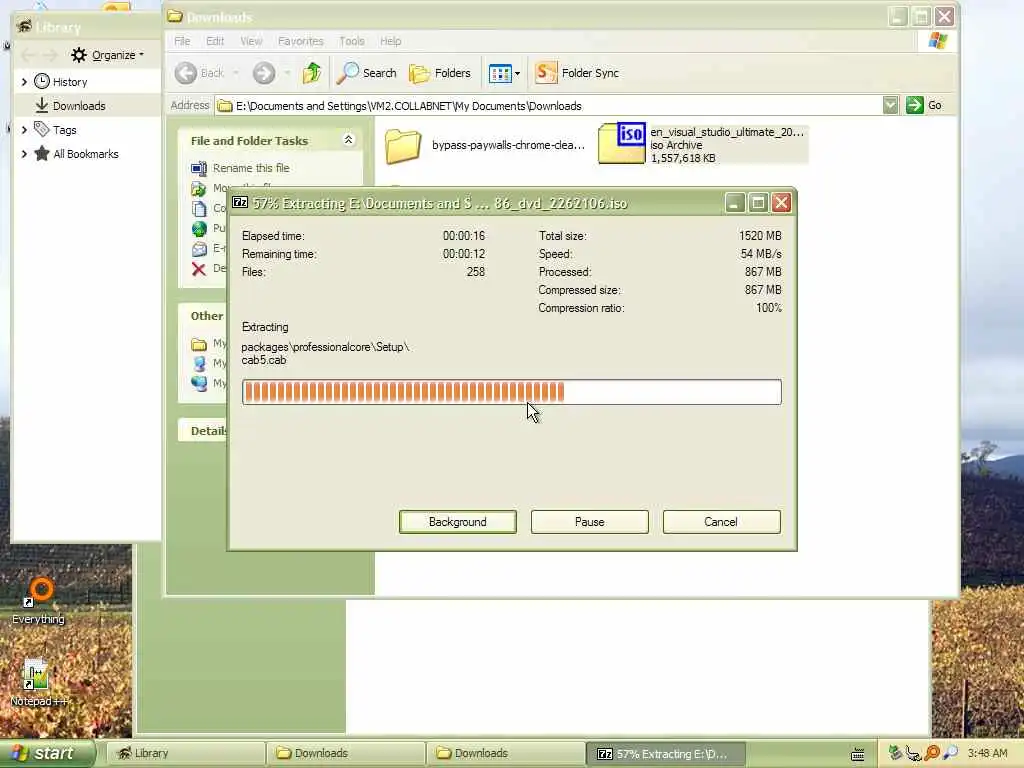Open Search in the Explorer toolbar
The image size is (1024, 768).
point(367,73)
